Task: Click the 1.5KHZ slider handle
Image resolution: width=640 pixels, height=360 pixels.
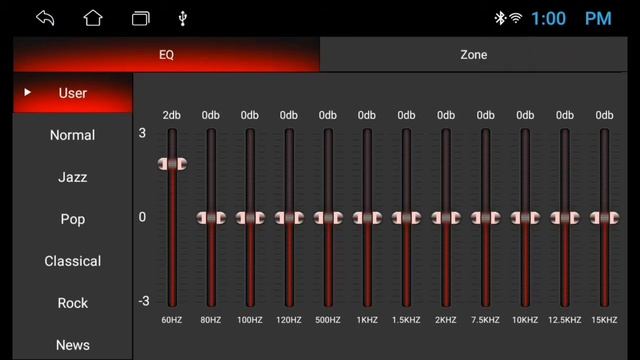Action: coord(407,218)
